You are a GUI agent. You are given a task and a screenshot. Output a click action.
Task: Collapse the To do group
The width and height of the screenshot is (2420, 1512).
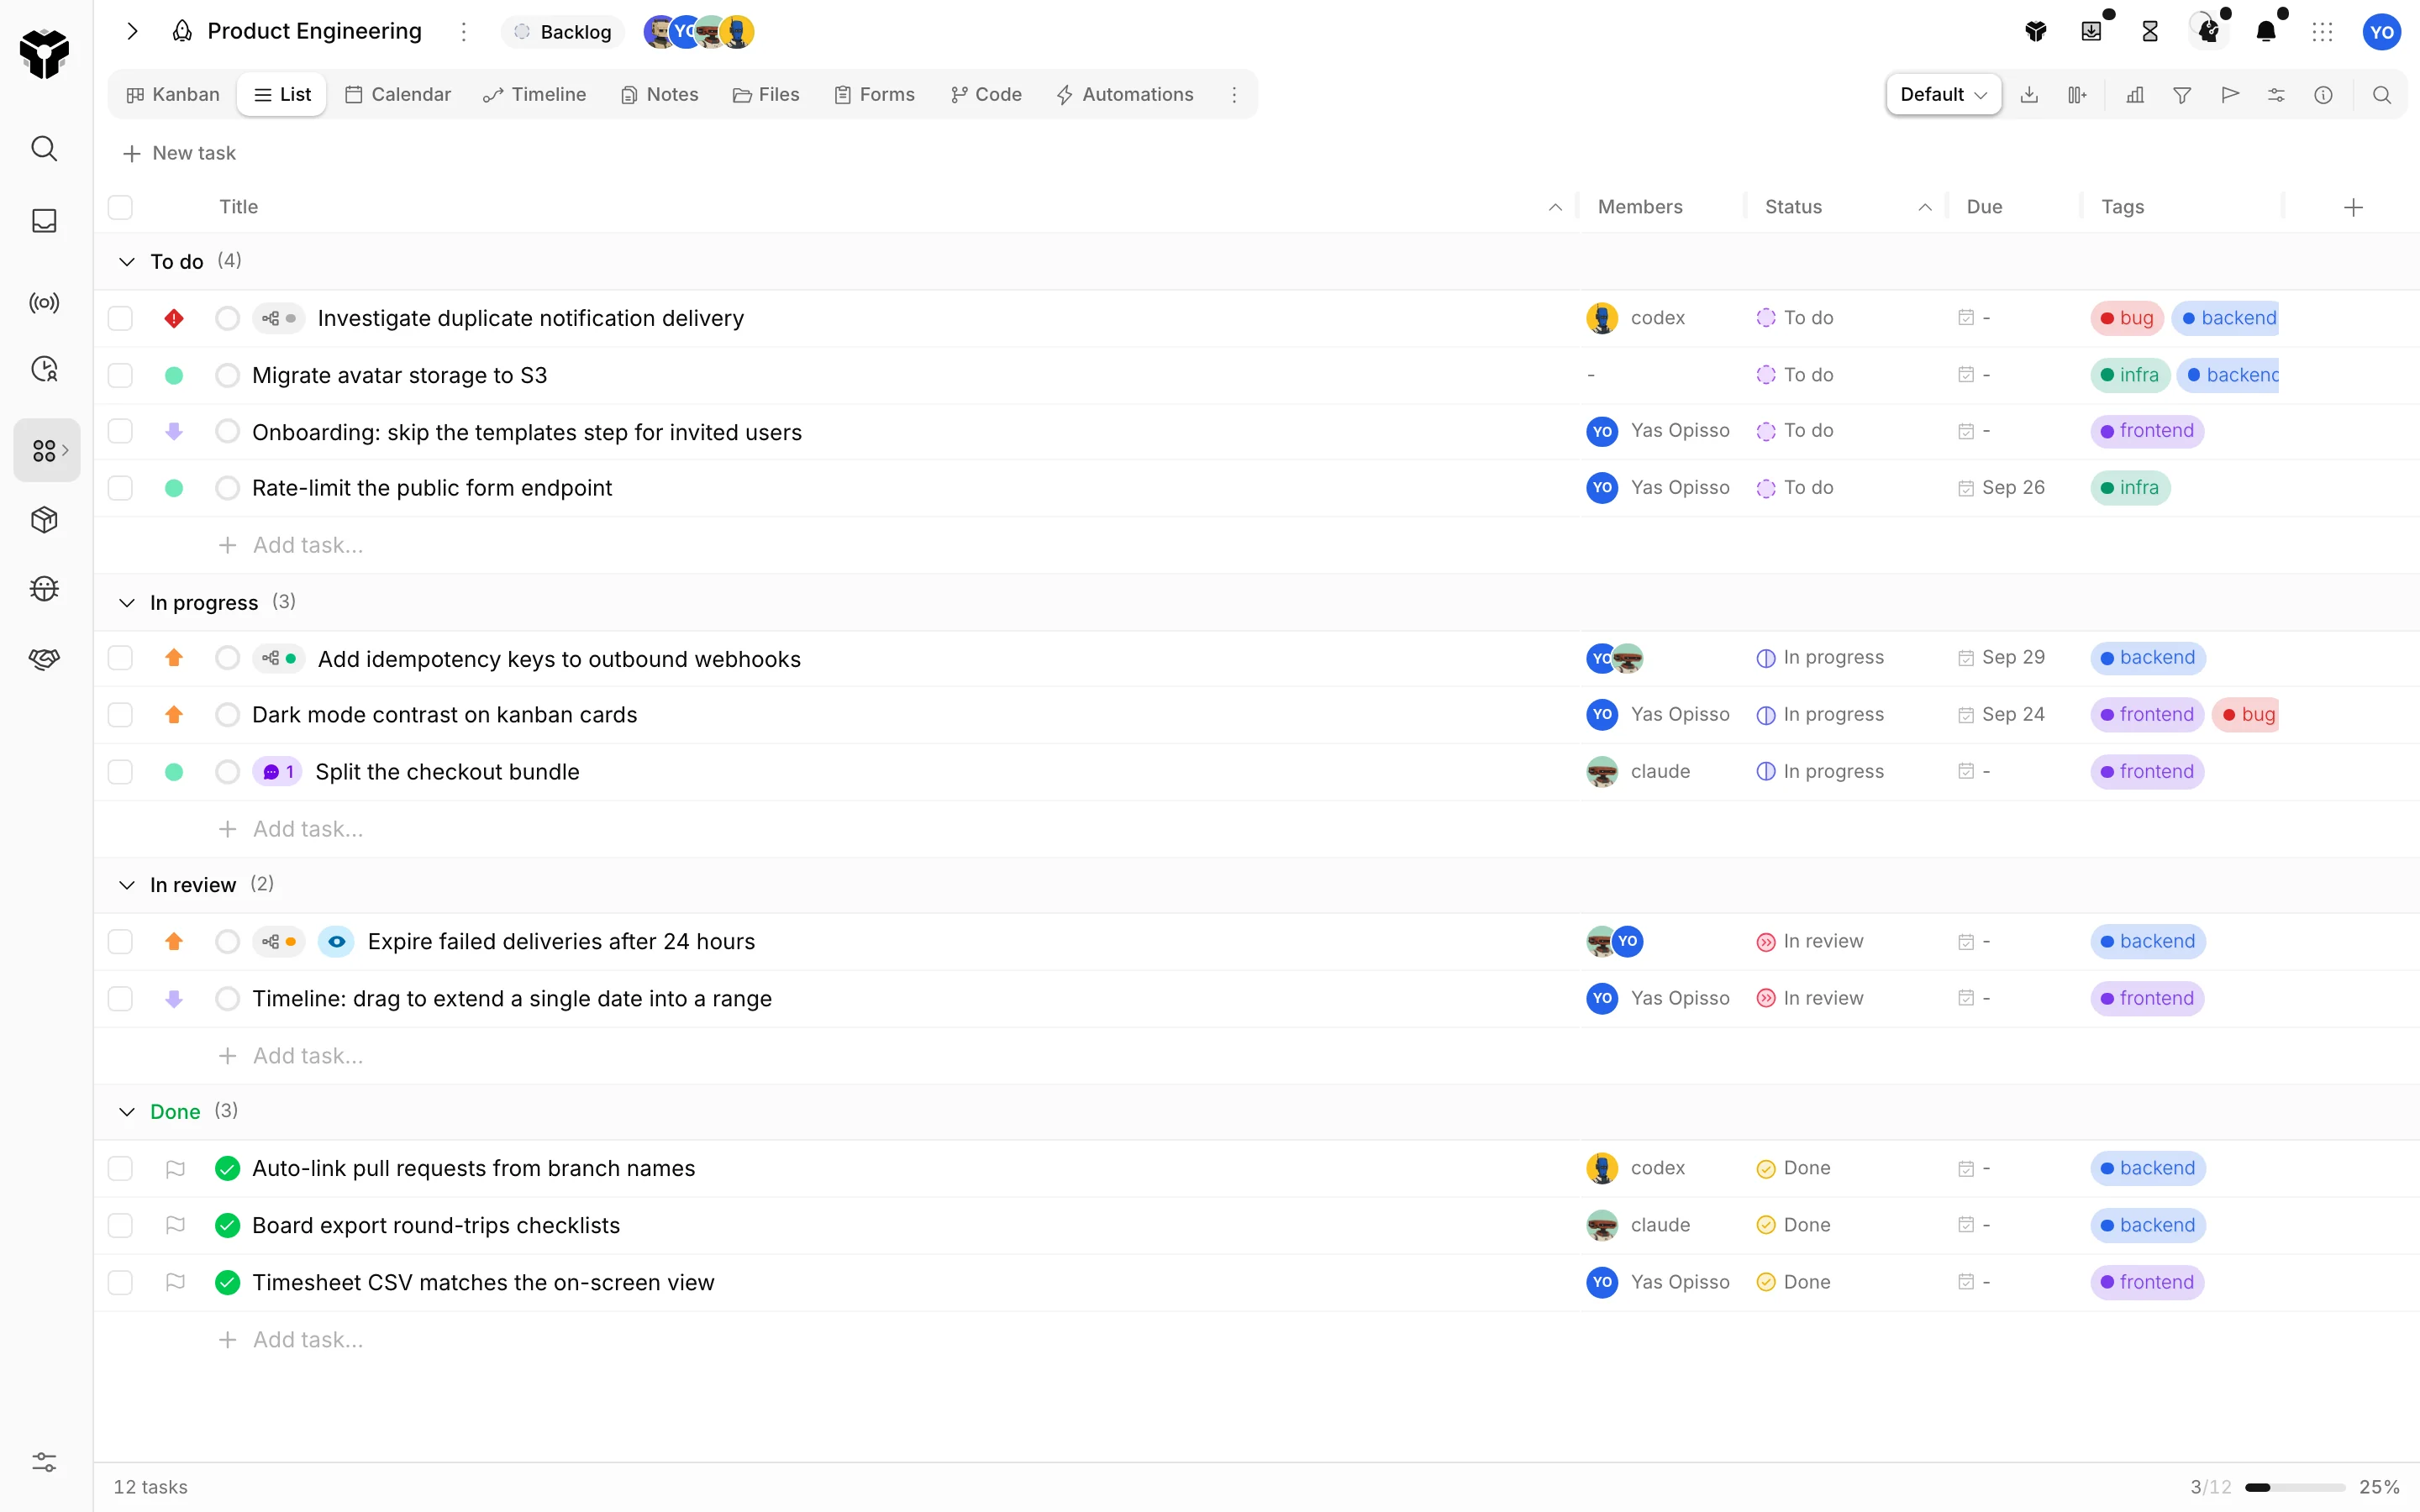pos(127,262)
